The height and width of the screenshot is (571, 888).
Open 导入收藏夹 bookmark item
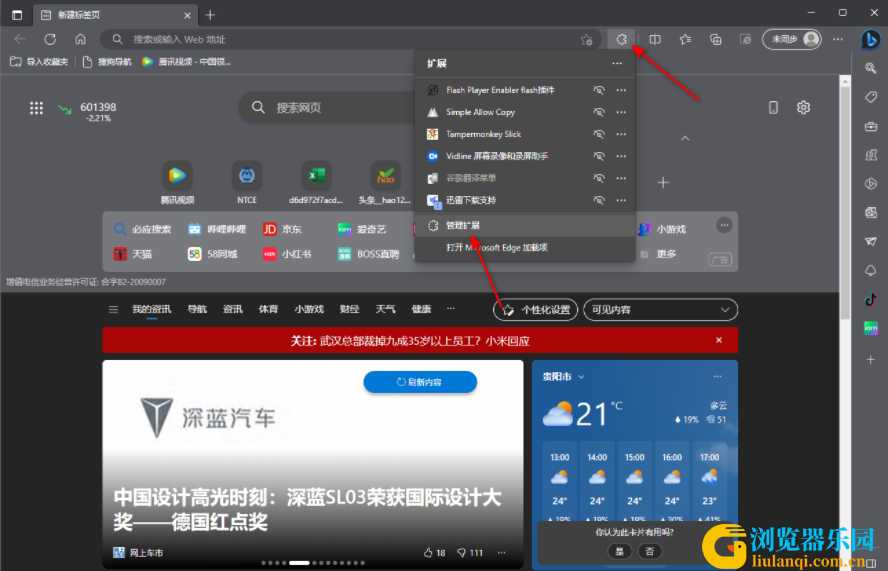[x=39, y=62]
